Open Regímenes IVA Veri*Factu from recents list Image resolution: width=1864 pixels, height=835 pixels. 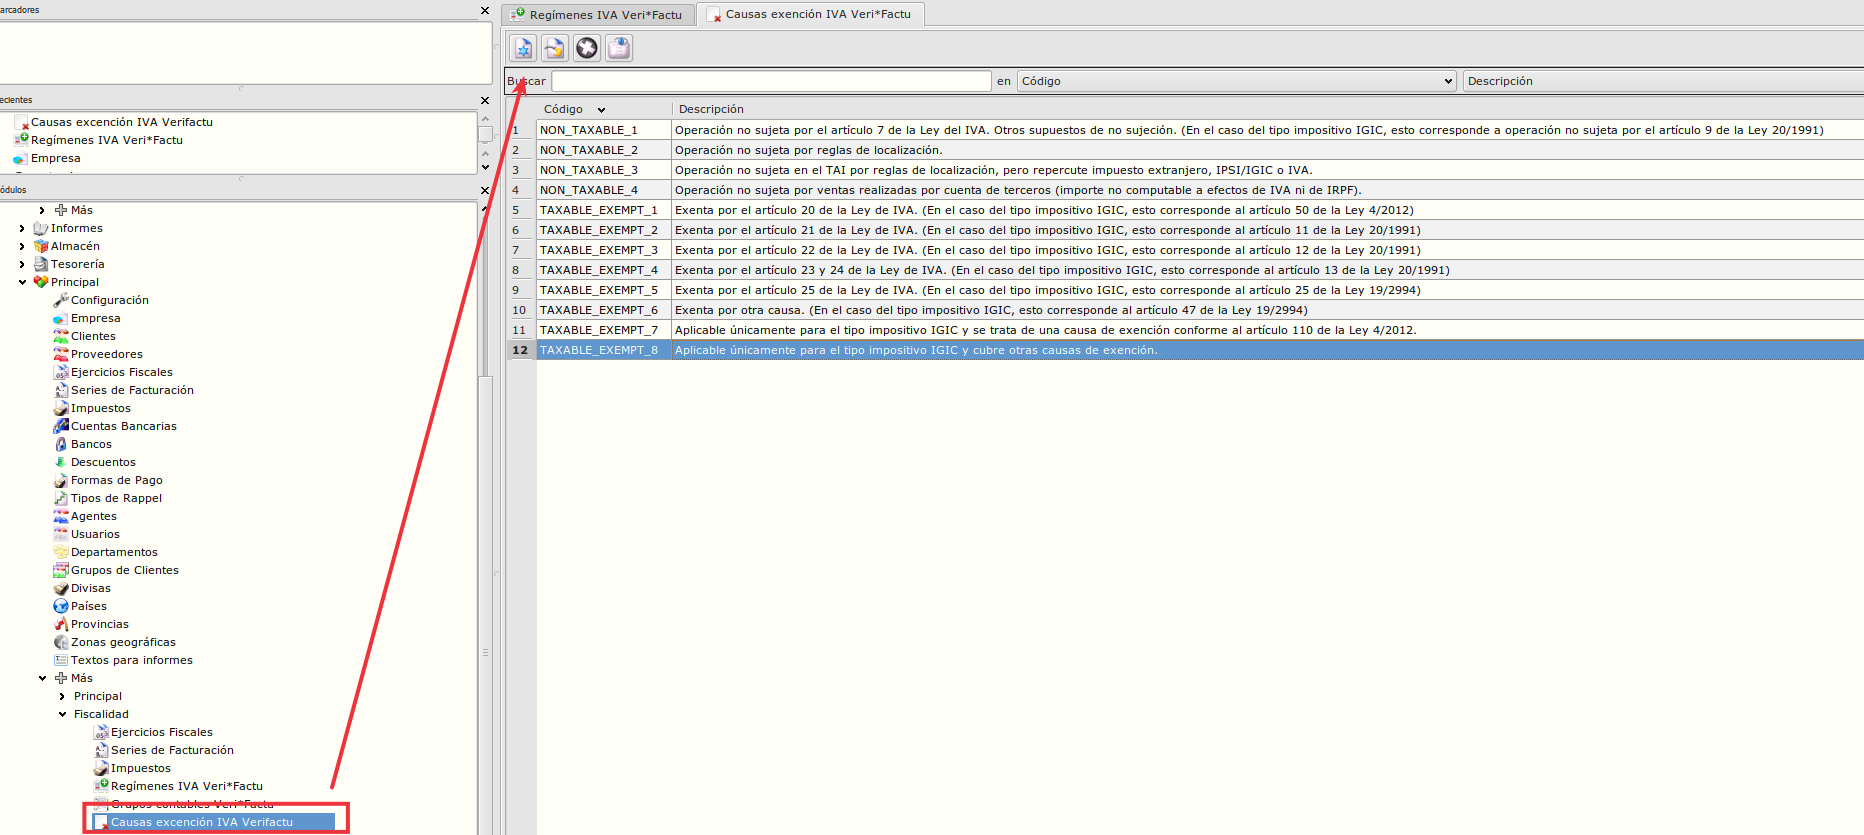pyautogui.click(x=106, y=140)
